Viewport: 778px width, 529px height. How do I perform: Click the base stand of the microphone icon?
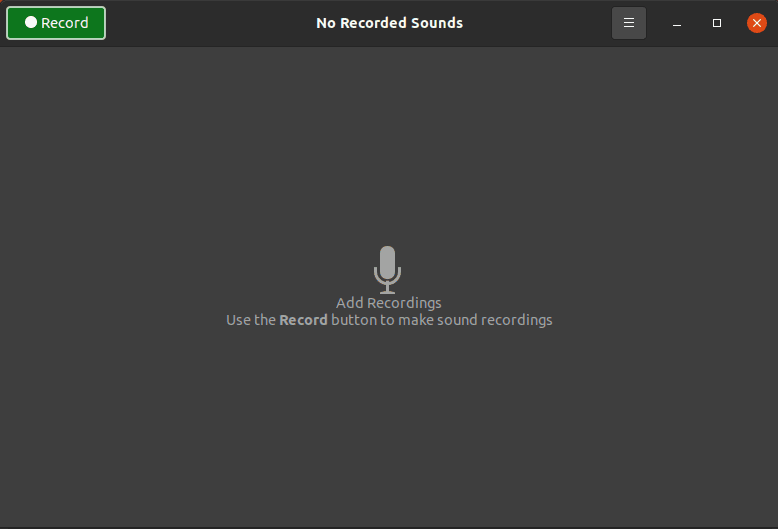tap(388, 289)
